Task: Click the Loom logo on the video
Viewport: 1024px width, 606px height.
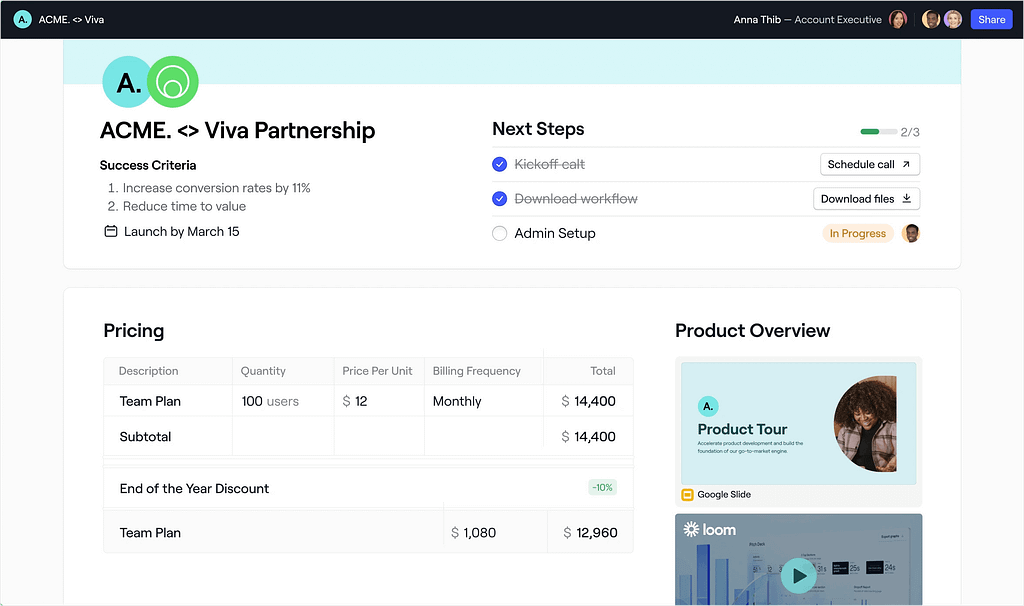Action: pos(710,530)
